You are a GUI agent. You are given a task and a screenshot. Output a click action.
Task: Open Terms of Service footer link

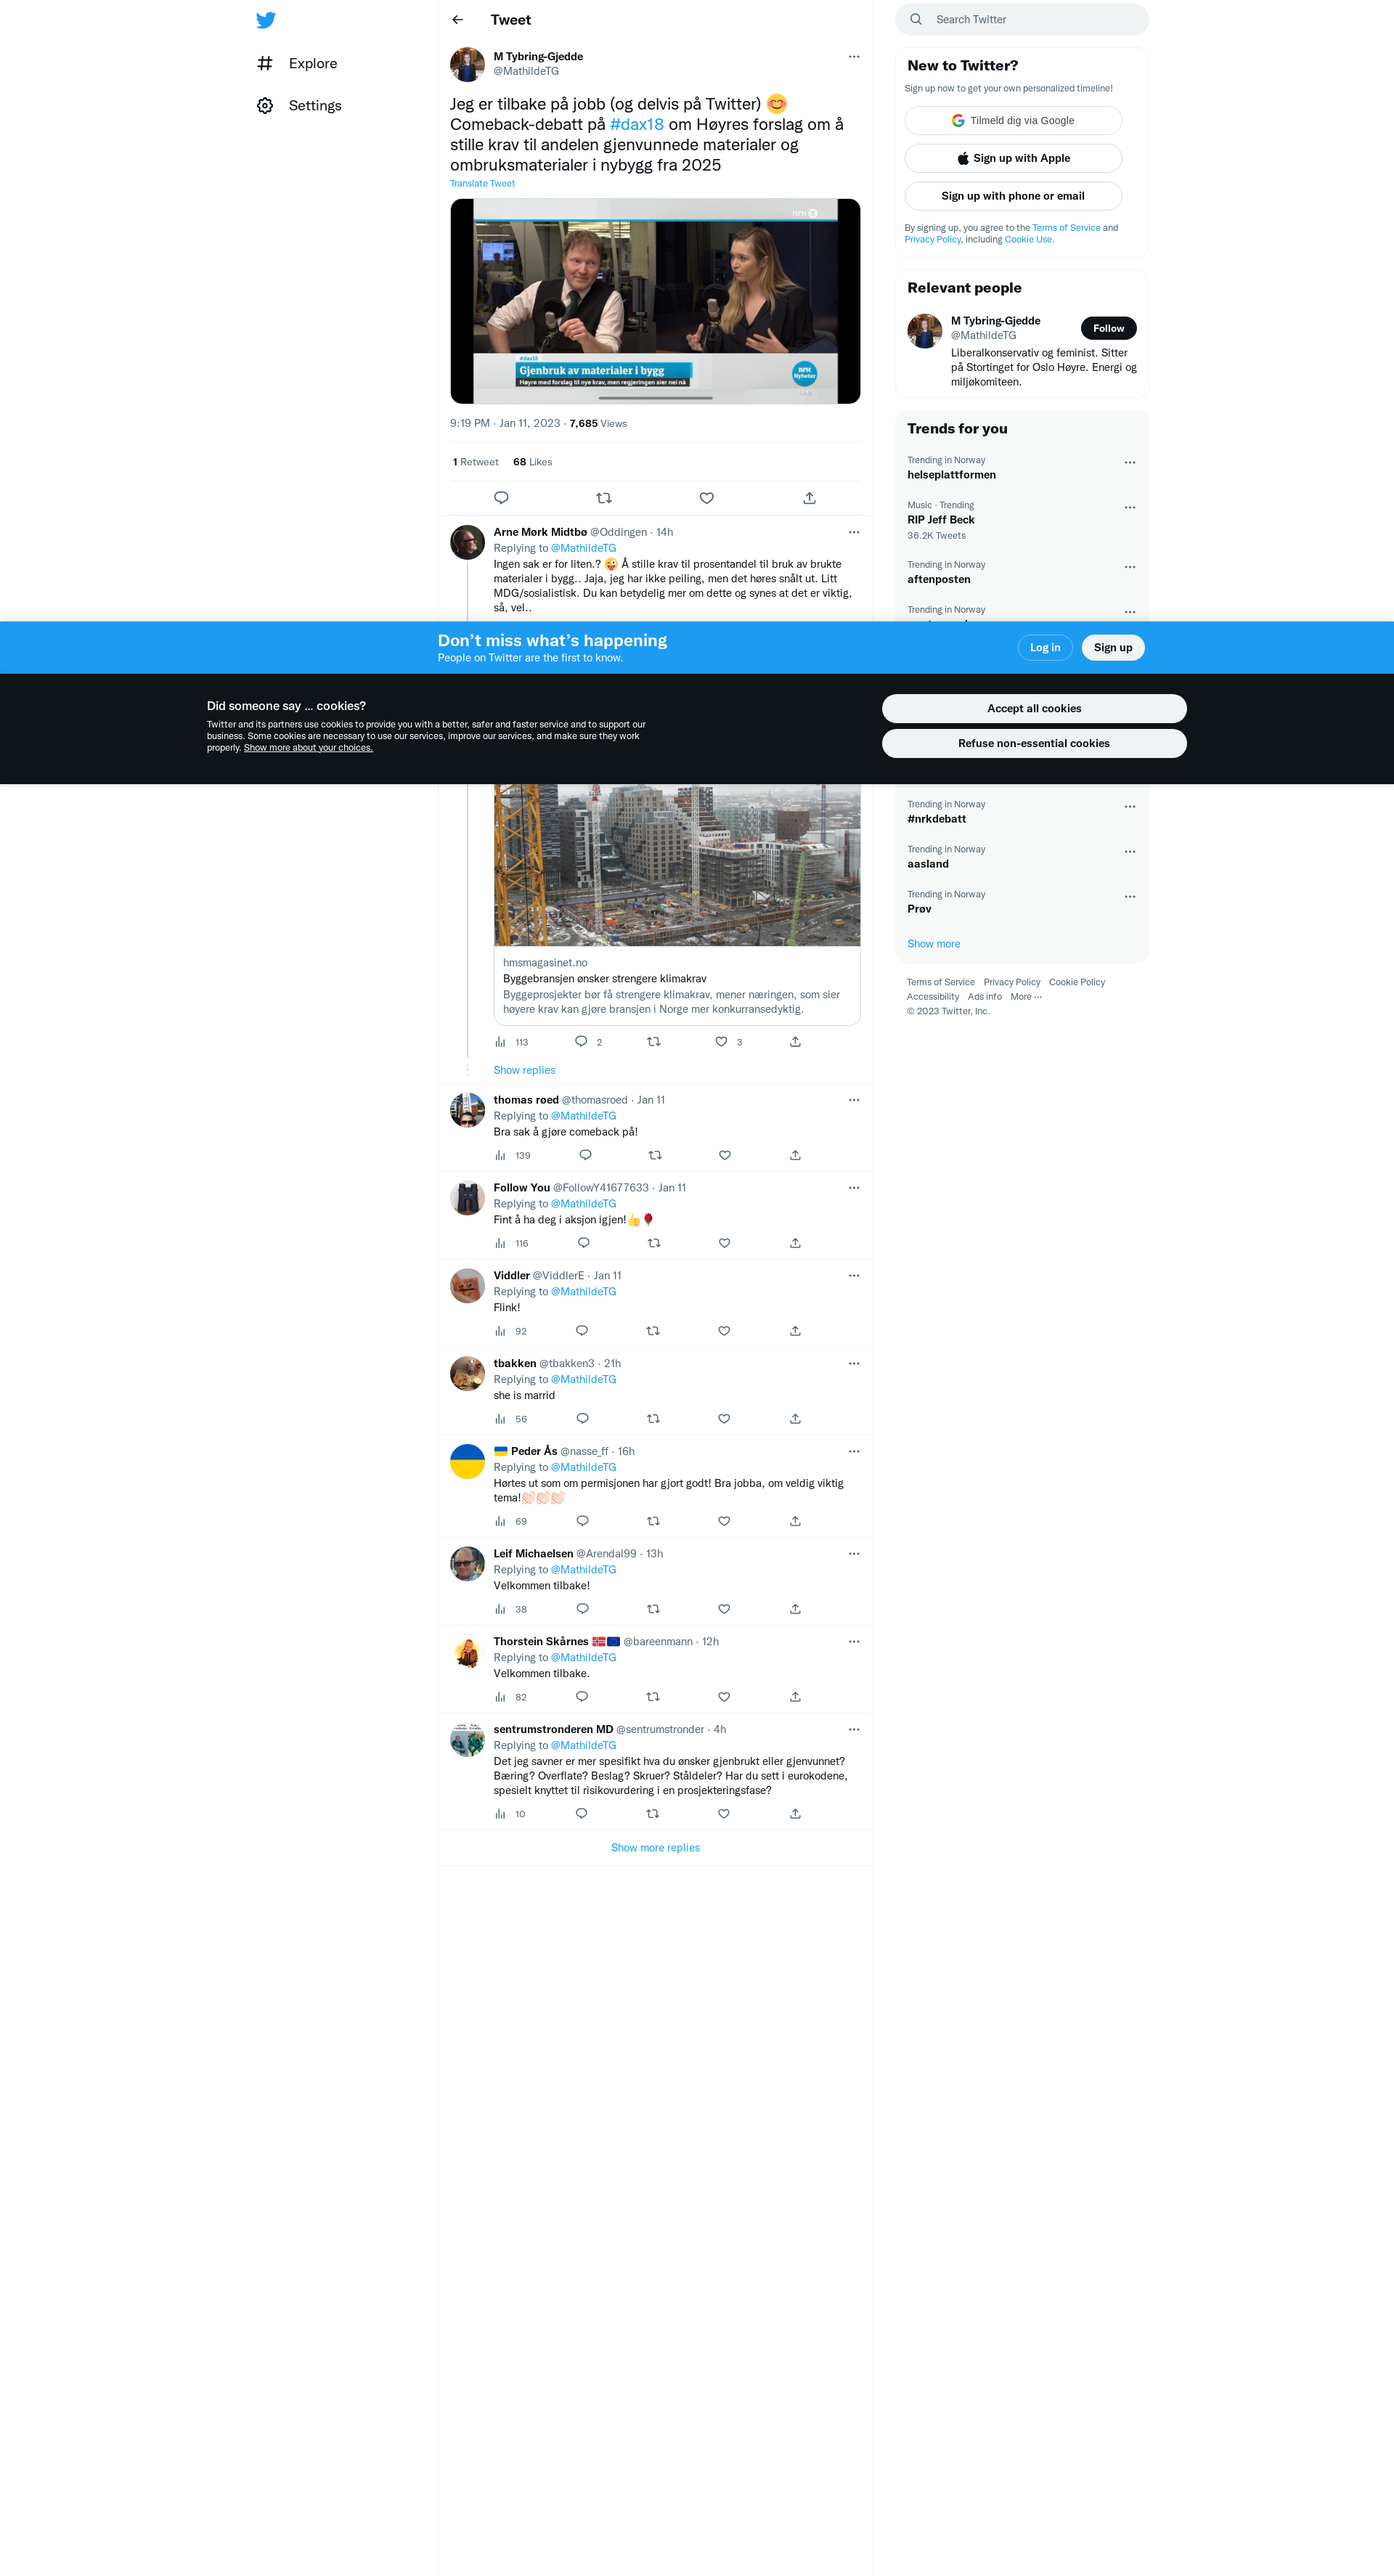pyautogui.click(x=940, y=982)
